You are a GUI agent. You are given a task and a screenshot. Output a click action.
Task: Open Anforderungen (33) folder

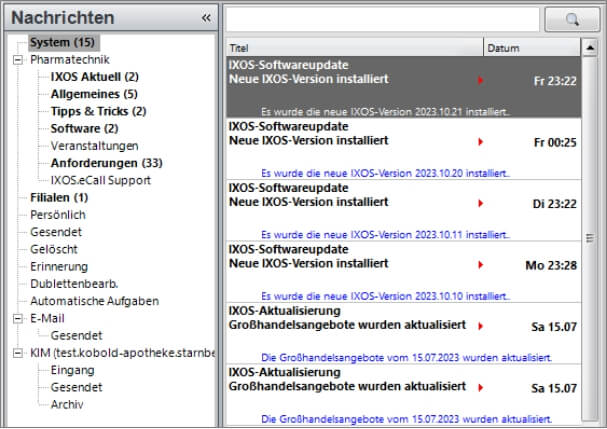(106, 163)
